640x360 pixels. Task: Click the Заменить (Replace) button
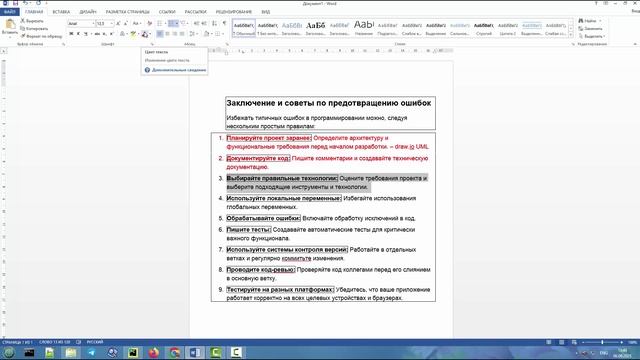590,29
